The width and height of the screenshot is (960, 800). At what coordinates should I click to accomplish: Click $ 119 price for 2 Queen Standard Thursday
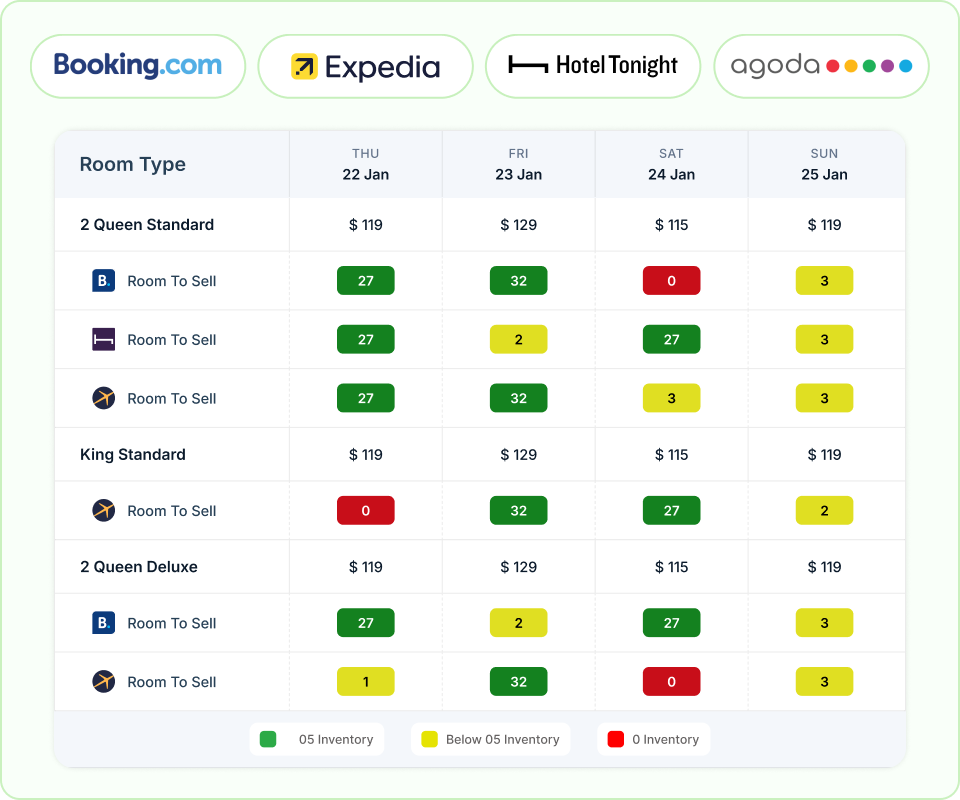(x=366, y=225)
